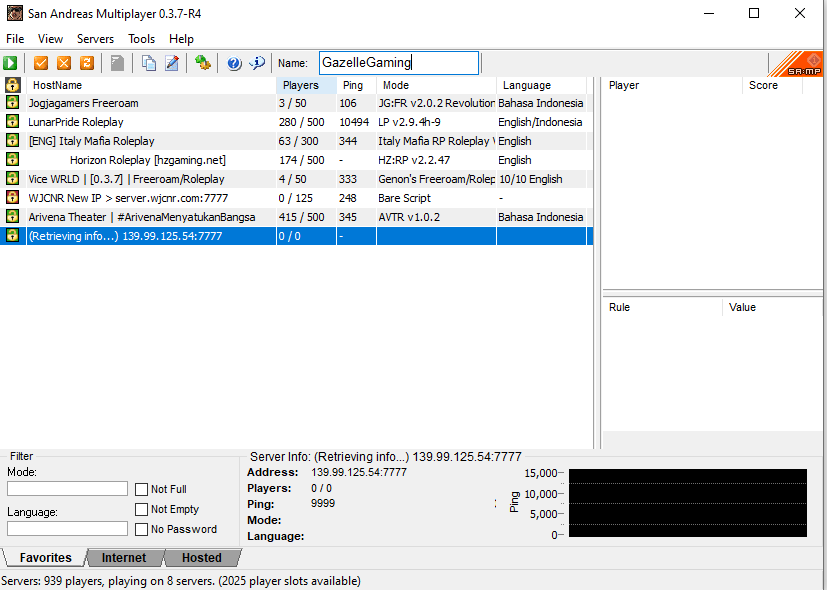This screenshot has height=590, width=827.
Task: Click the orange checkmark Add Server icon
Action: (x=41, y=63)
